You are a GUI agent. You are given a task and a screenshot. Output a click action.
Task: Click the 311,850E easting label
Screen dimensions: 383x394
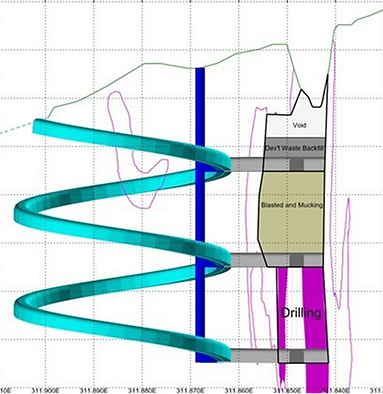coord(287,390)
